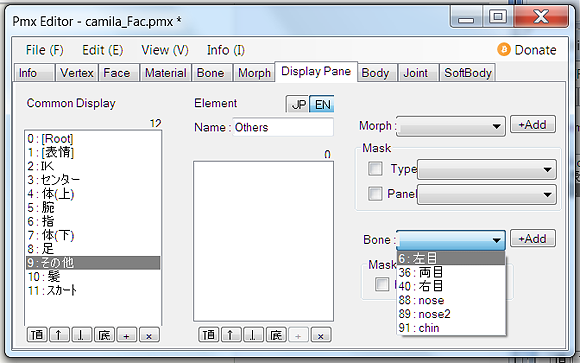580x363 pixels.
Task: Switch to the Morph tab
Action: pos(254,73)
